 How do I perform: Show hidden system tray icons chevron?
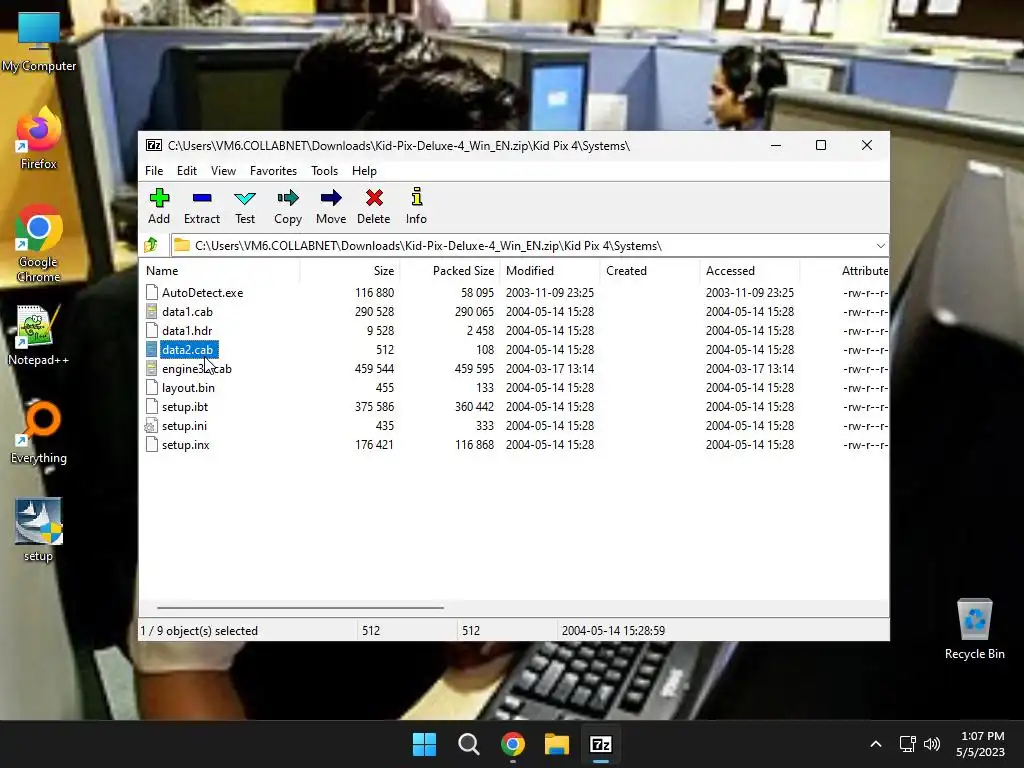(876, 744)
